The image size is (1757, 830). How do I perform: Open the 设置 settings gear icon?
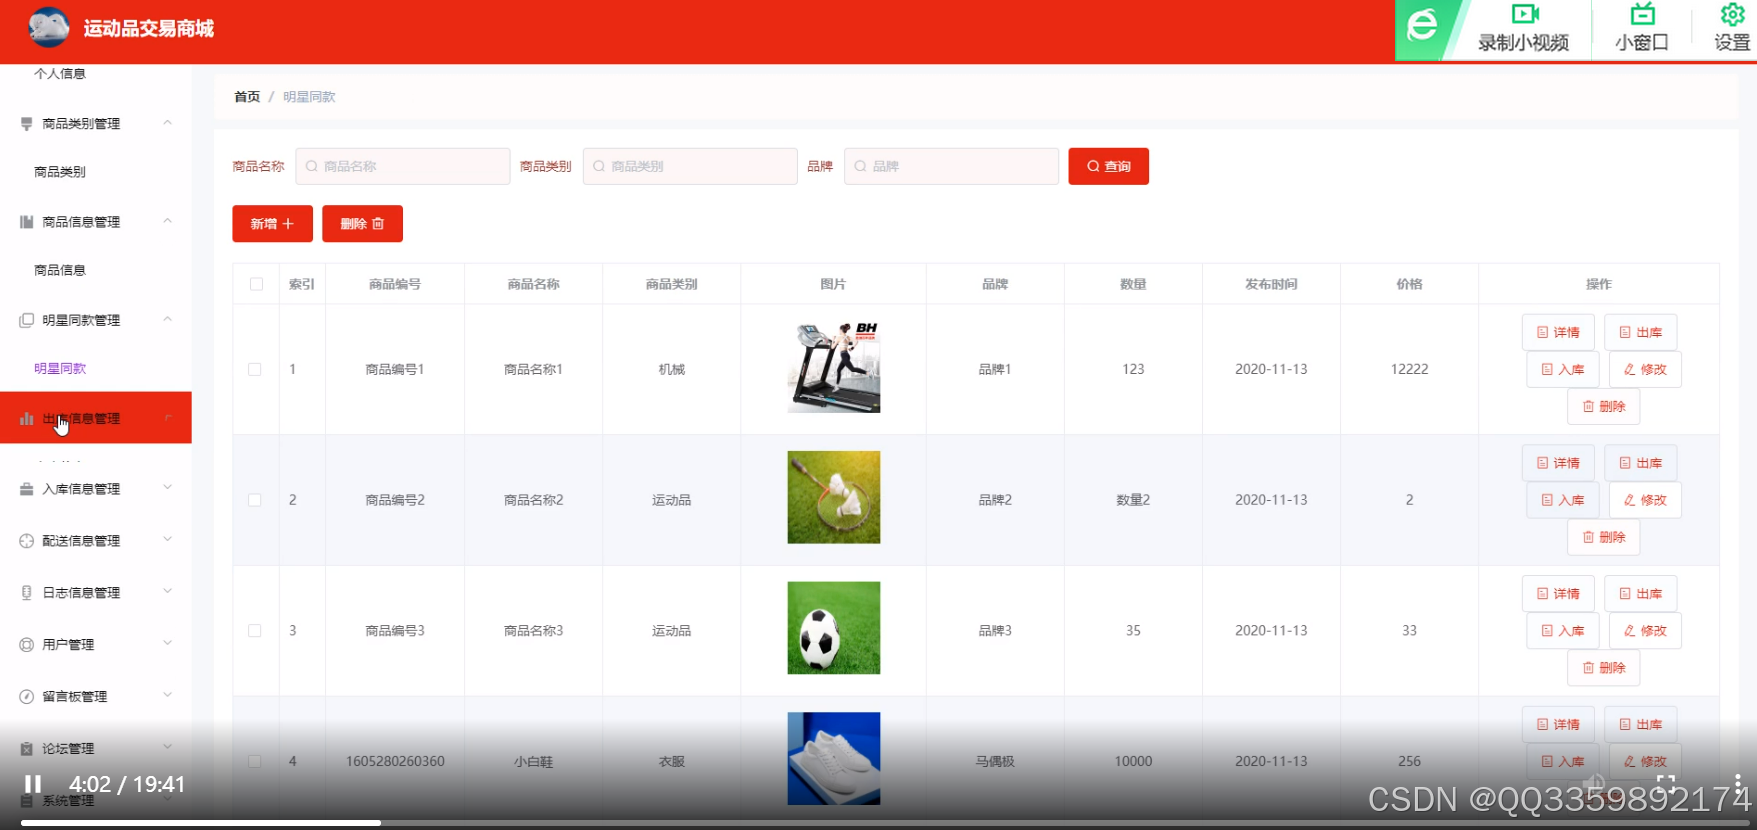tap(1732, 14)
